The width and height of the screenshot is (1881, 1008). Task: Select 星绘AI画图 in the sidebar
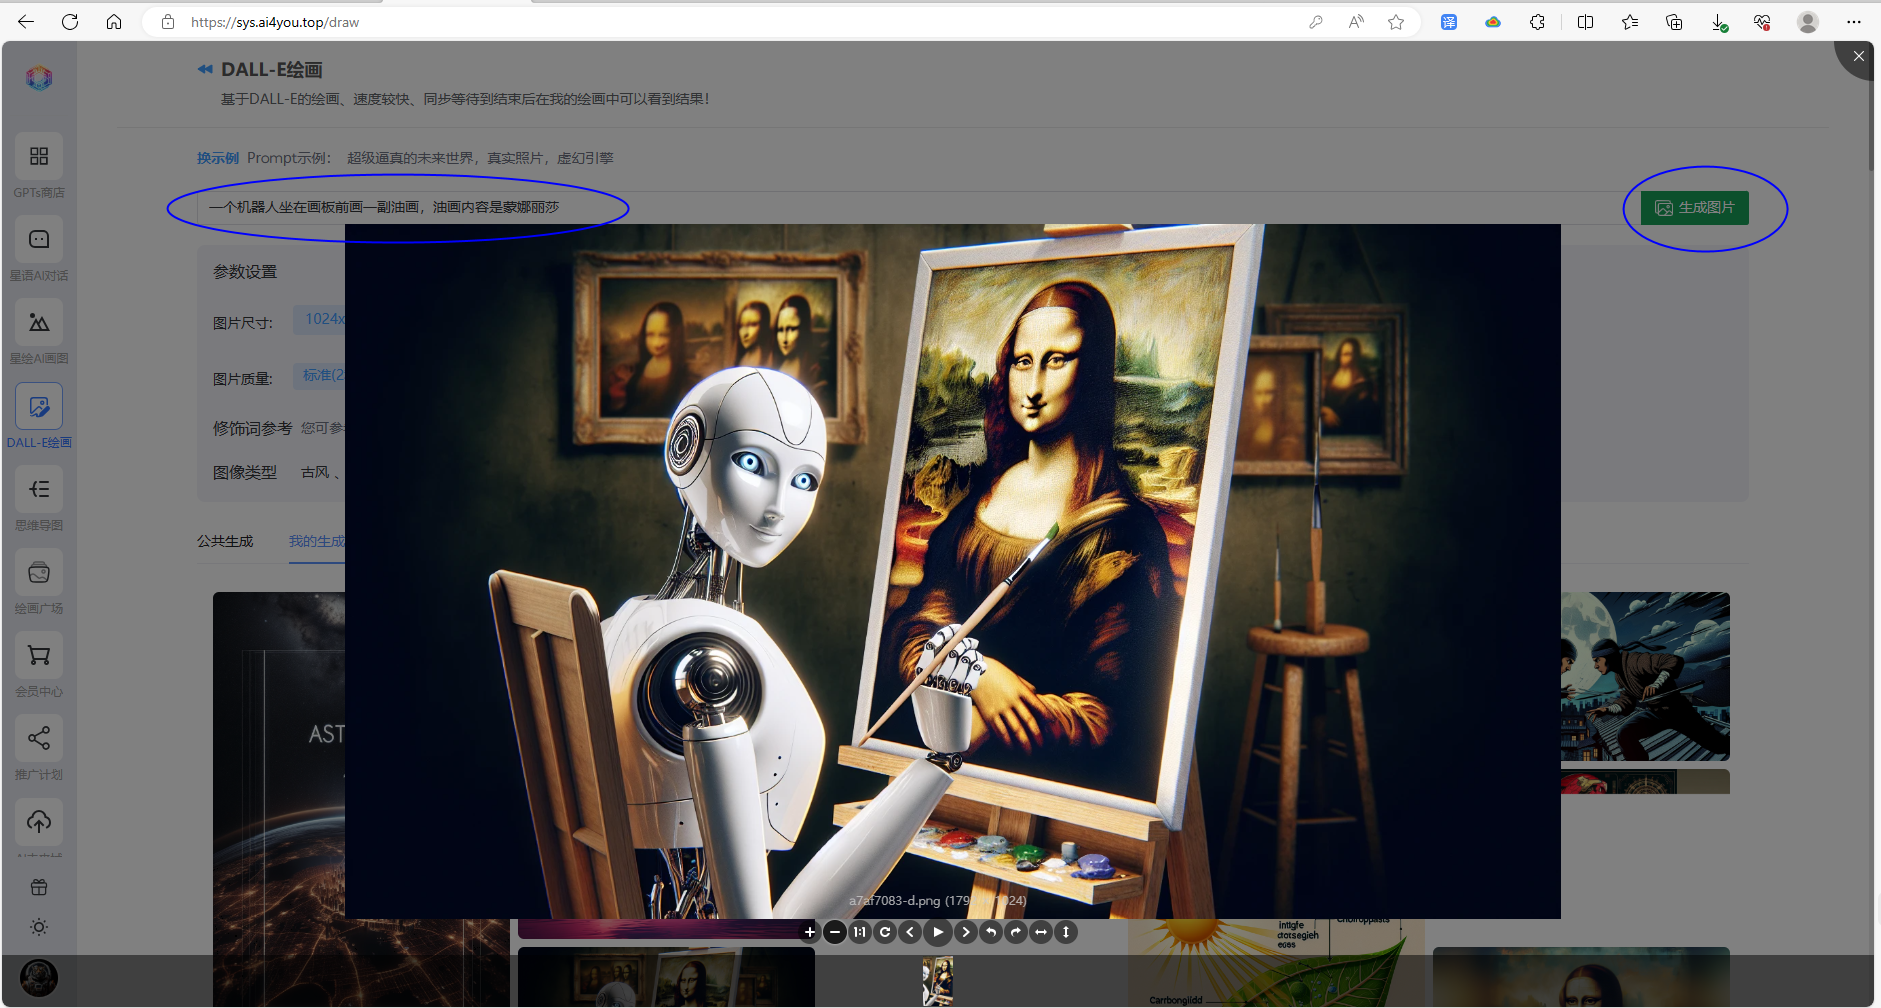pos(38,332)
